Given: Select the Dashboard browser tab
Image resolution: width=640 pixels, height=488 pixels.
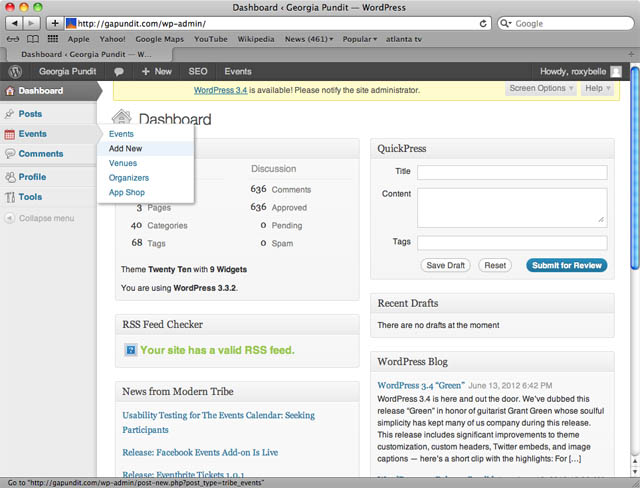Looking at the screenshot, I should click(x=87, y=54).
